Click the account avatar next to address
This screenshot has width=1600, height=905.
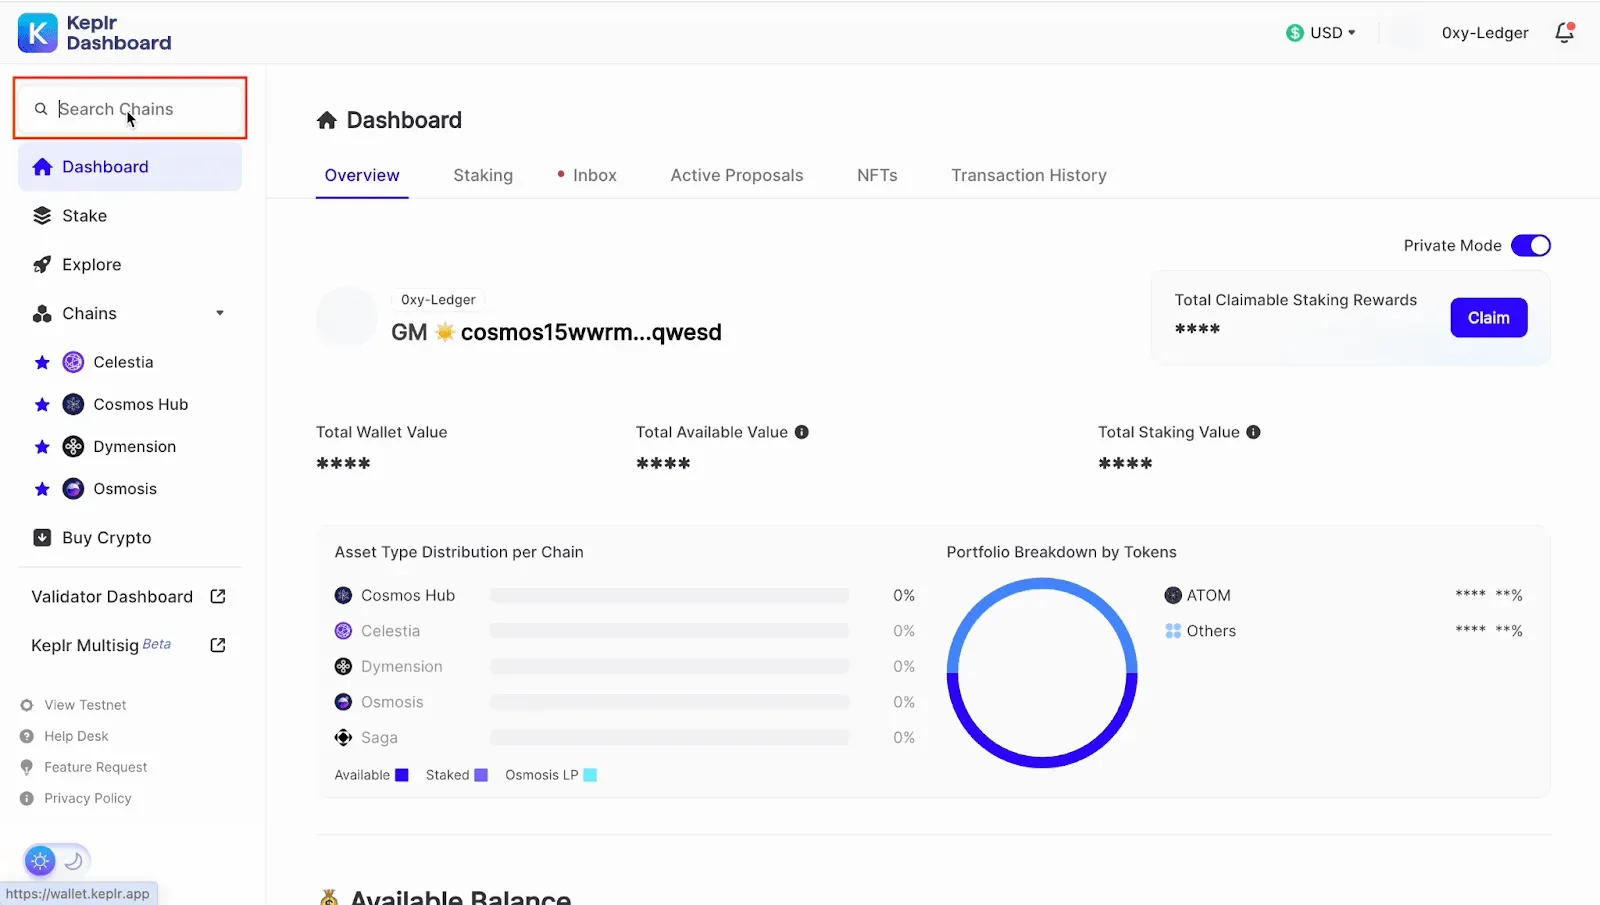347,318
